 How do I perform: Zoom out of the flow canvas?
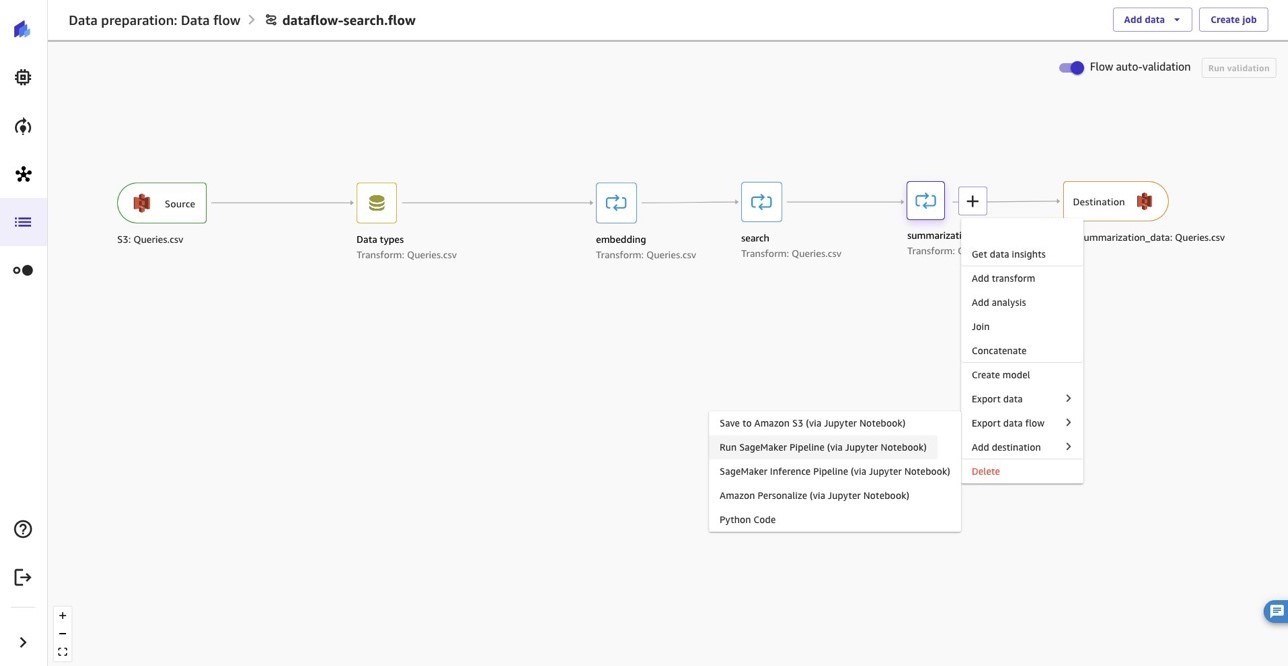62,634
